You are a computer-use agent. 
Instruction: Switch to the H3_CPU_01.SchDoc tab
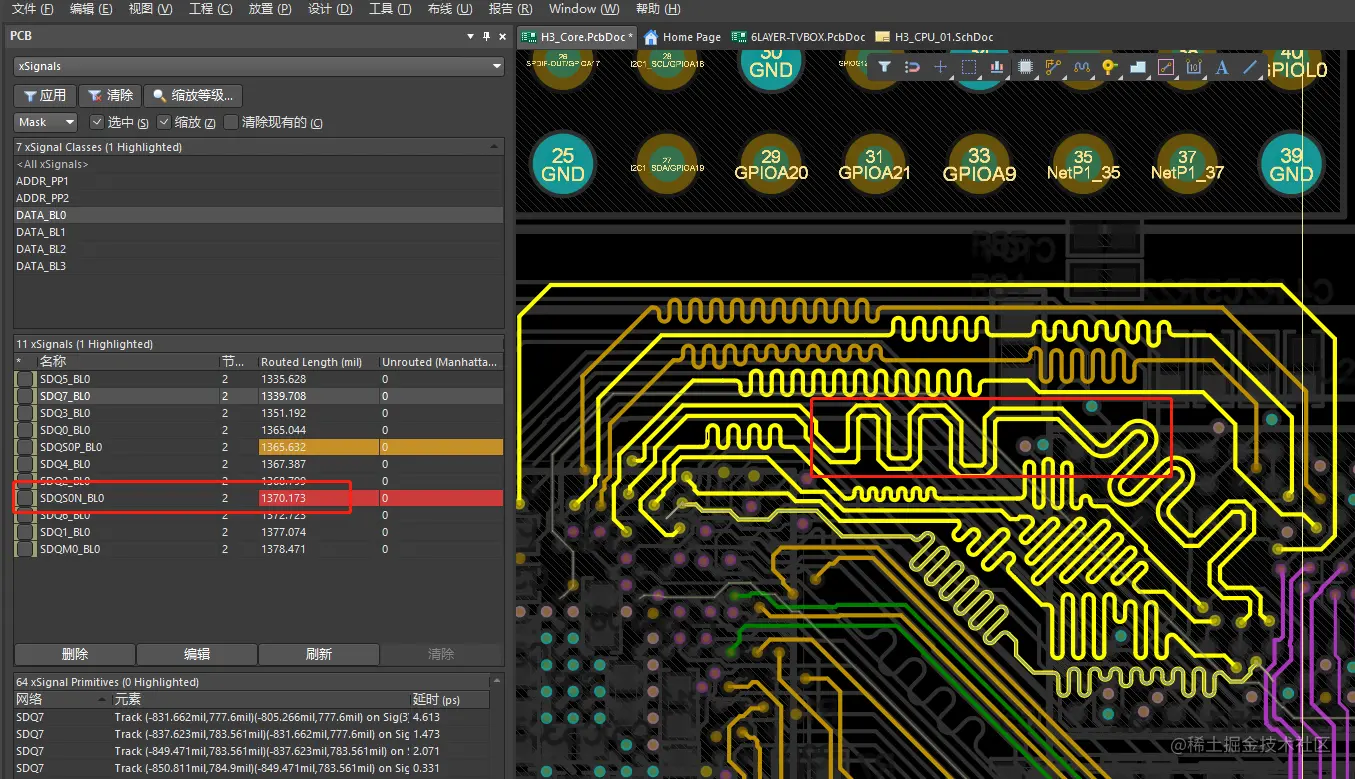pos(934,37)
